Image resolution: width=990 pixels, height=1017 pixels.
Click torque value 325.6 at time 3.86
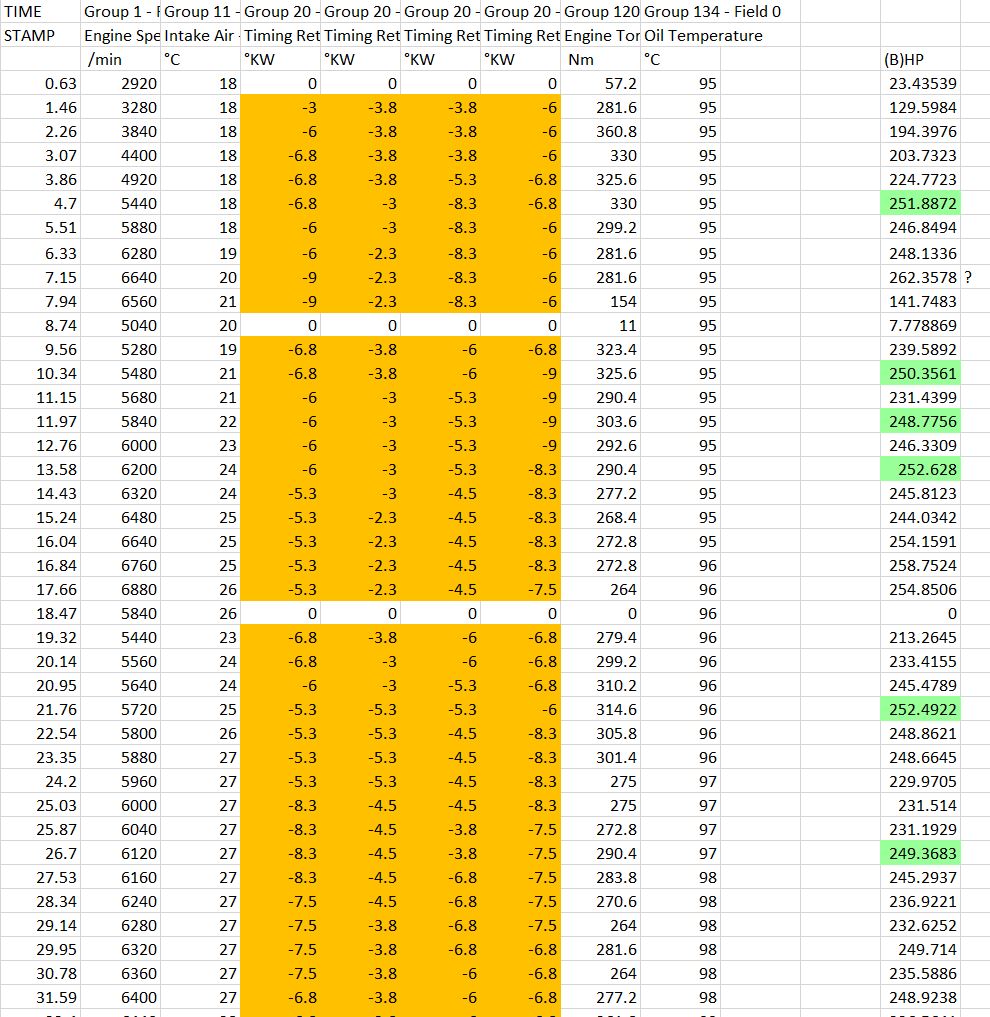click(601, 180)
